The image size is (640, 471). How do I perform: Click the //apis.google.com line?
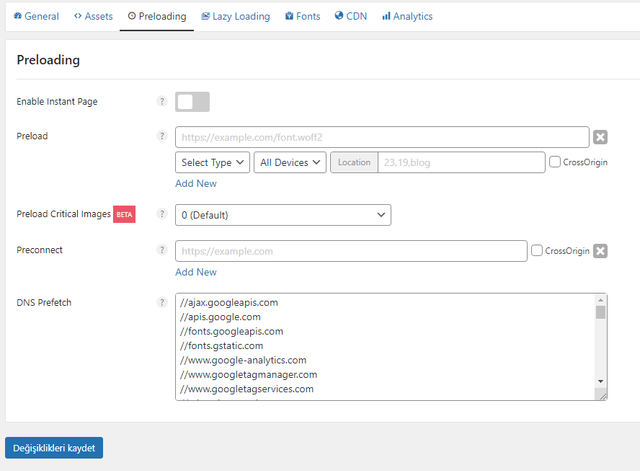[x=220, y=317]
